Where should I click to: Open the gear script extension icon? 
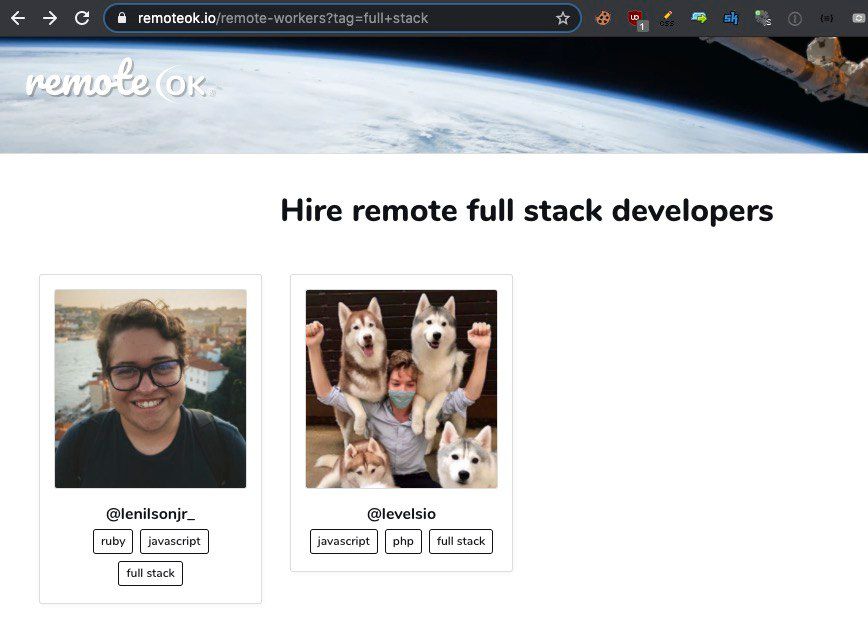tap(763, 18)
